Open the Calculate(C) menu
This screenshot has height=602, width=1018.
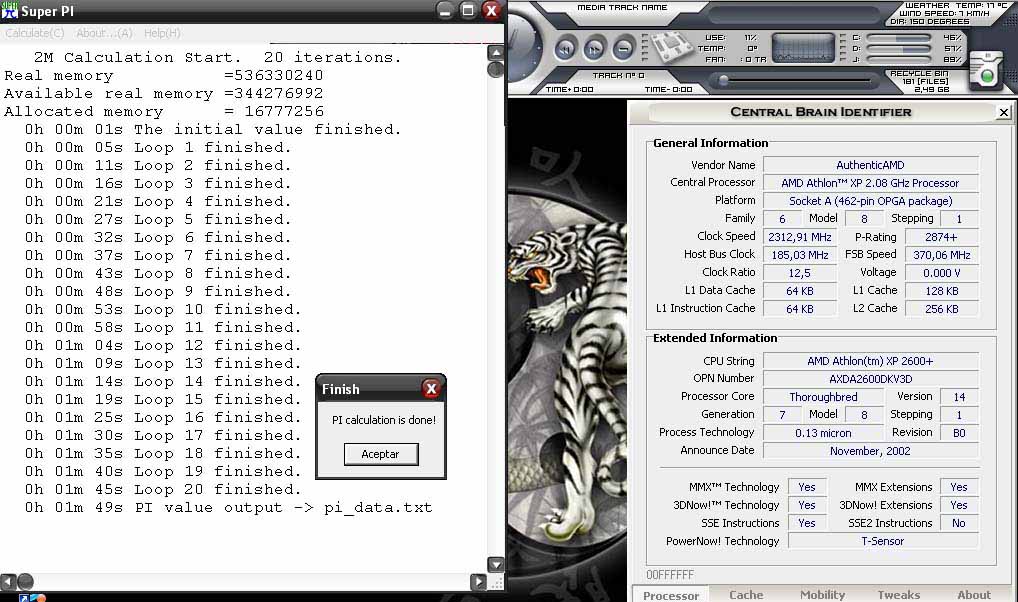[x=35, y=33]
